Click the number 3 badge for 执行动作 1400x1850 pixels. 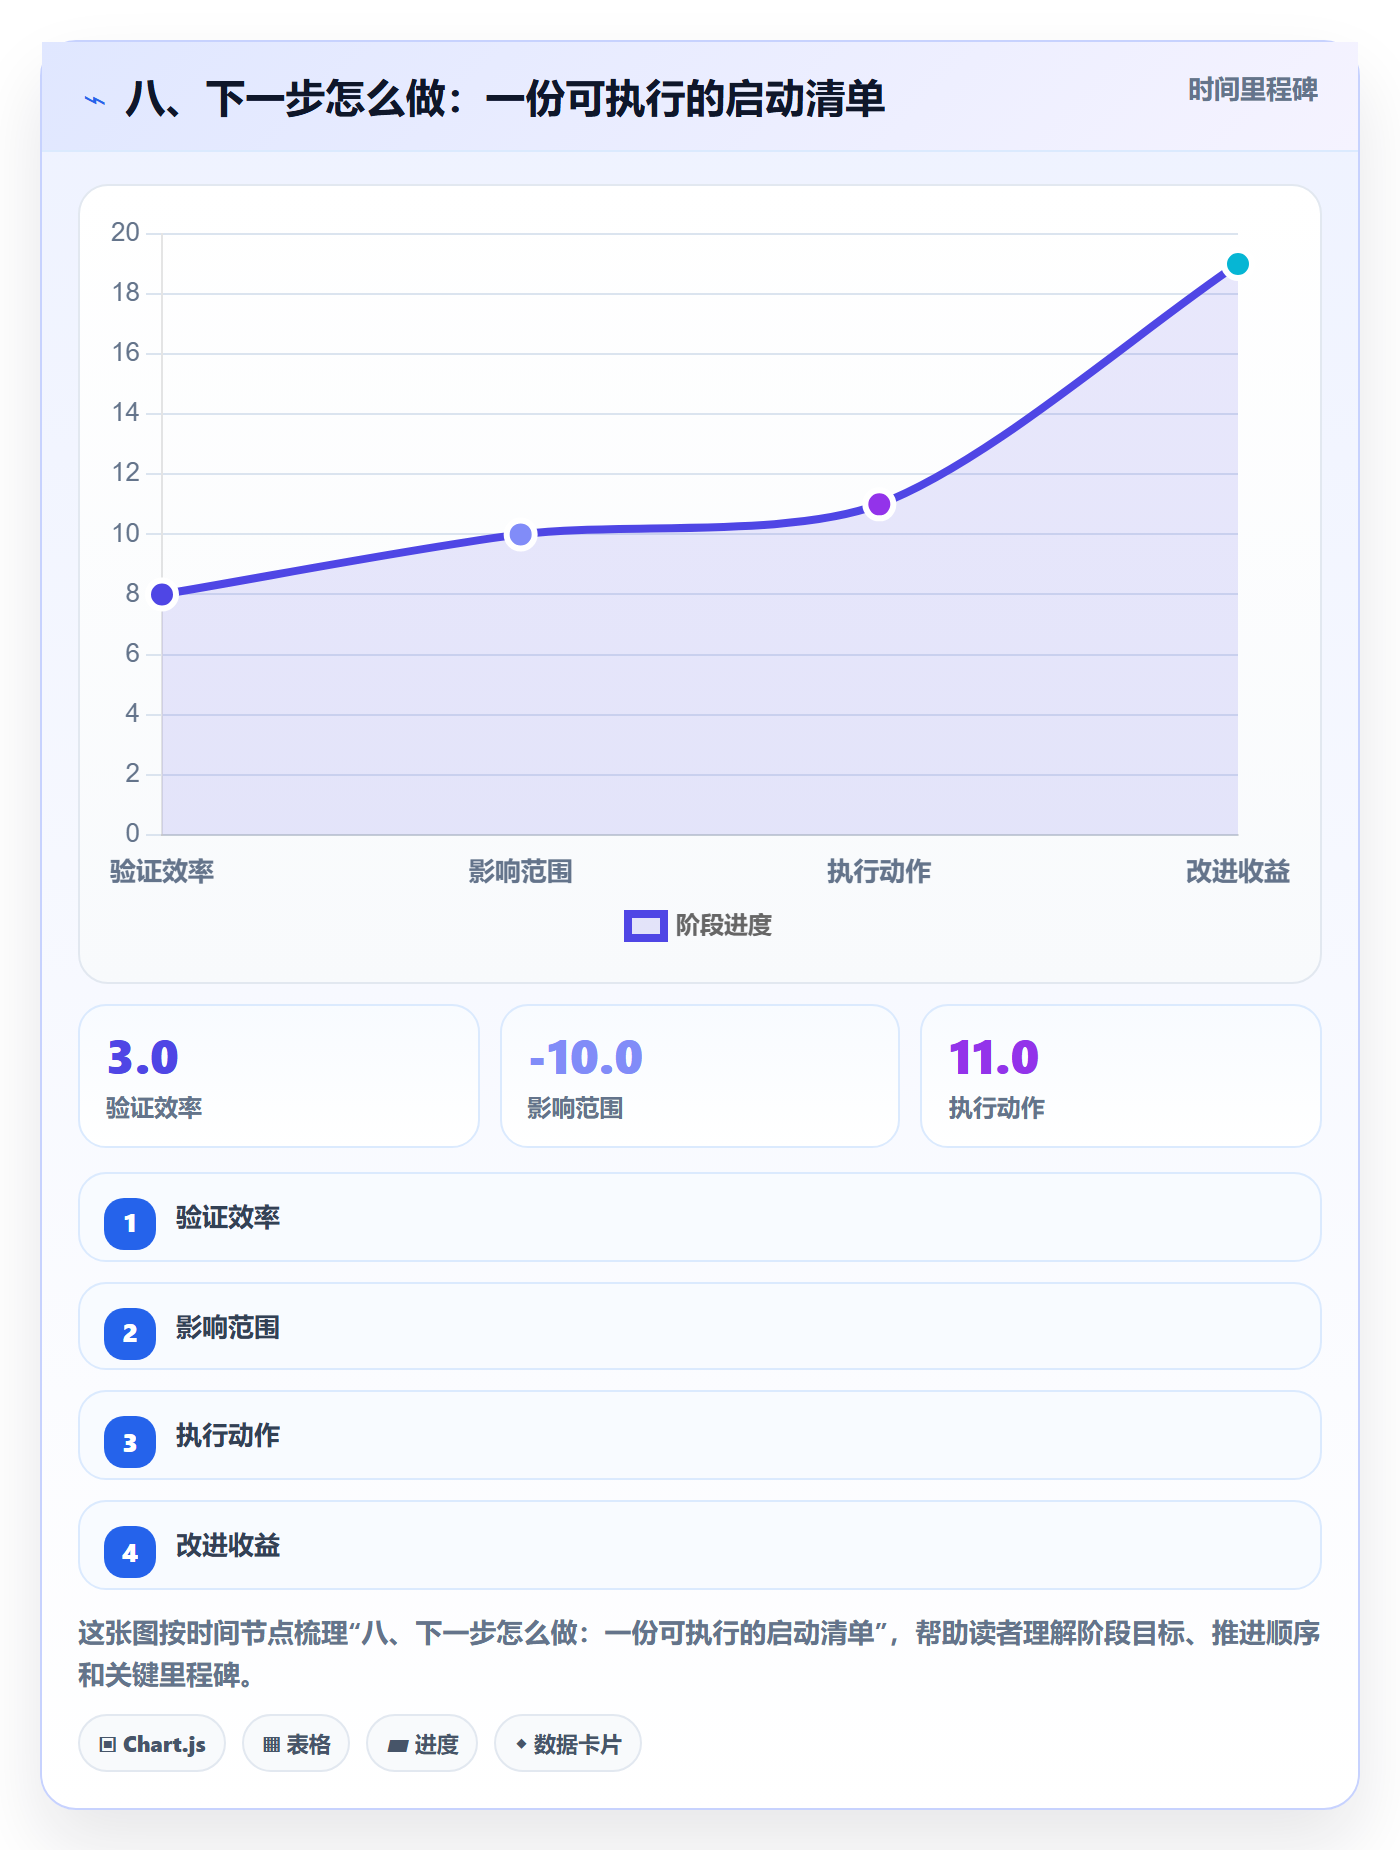tap(130, 1442)
